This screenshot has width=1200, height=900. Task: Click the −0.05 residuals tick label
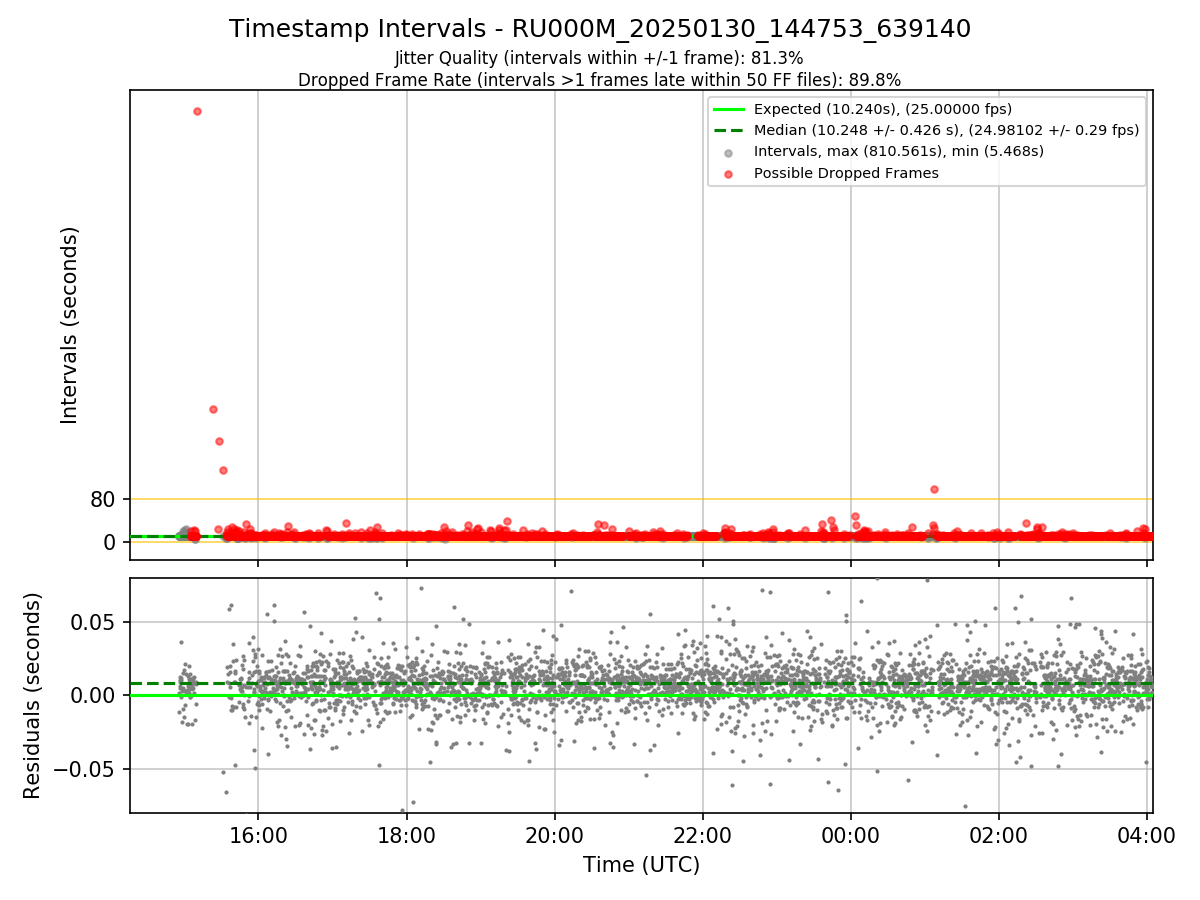85,769
